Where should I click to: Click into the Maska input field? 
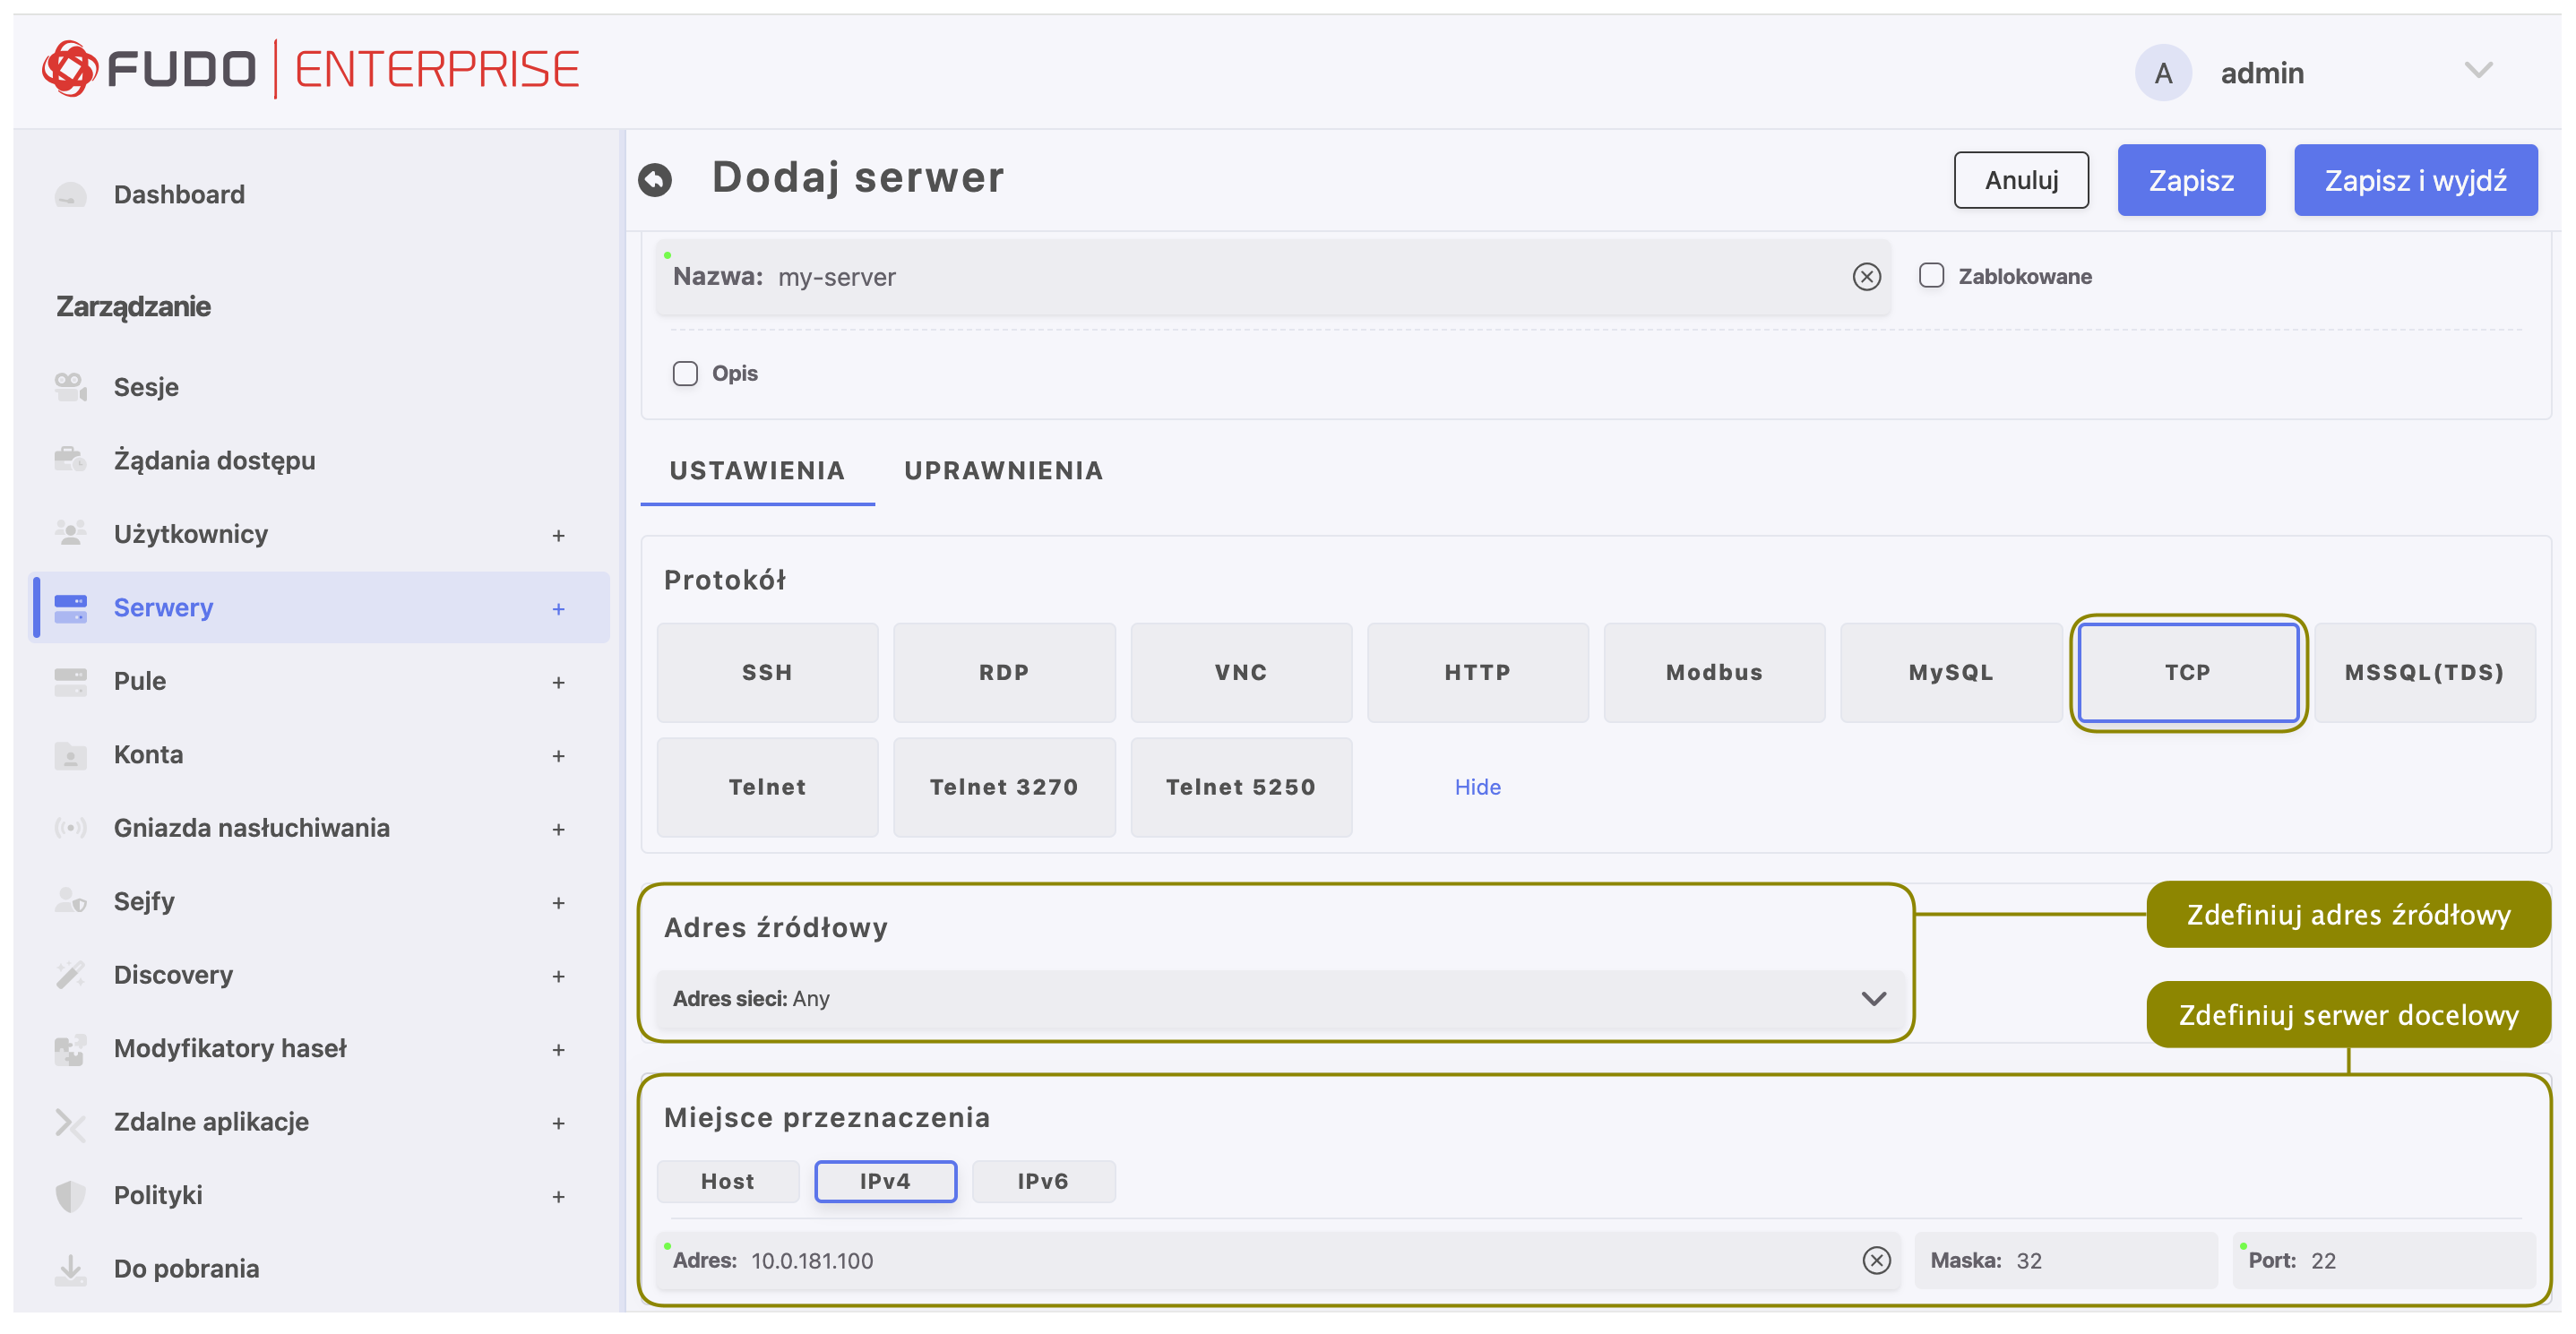[2065, 1260]
